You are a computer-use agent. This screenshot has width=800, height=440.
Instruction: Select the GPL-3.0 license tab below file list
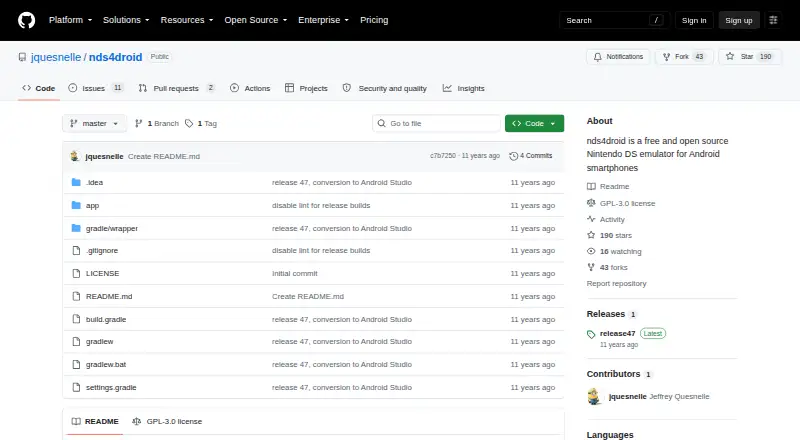click(167, 422)
